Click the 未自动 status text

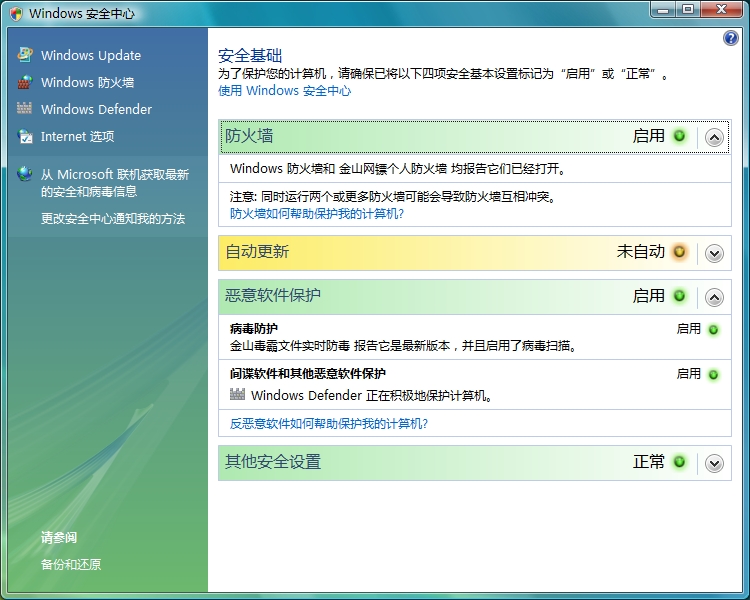click(x=640, y=251)
